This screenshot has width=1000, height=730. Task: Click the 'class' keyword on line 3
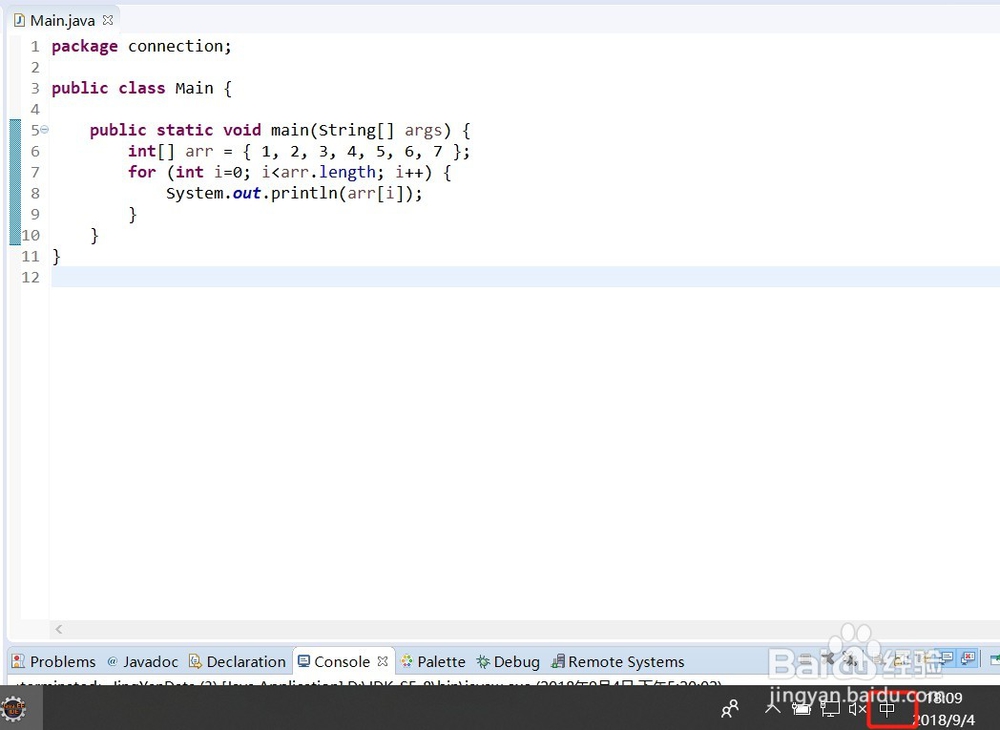(x=142, y=88)
